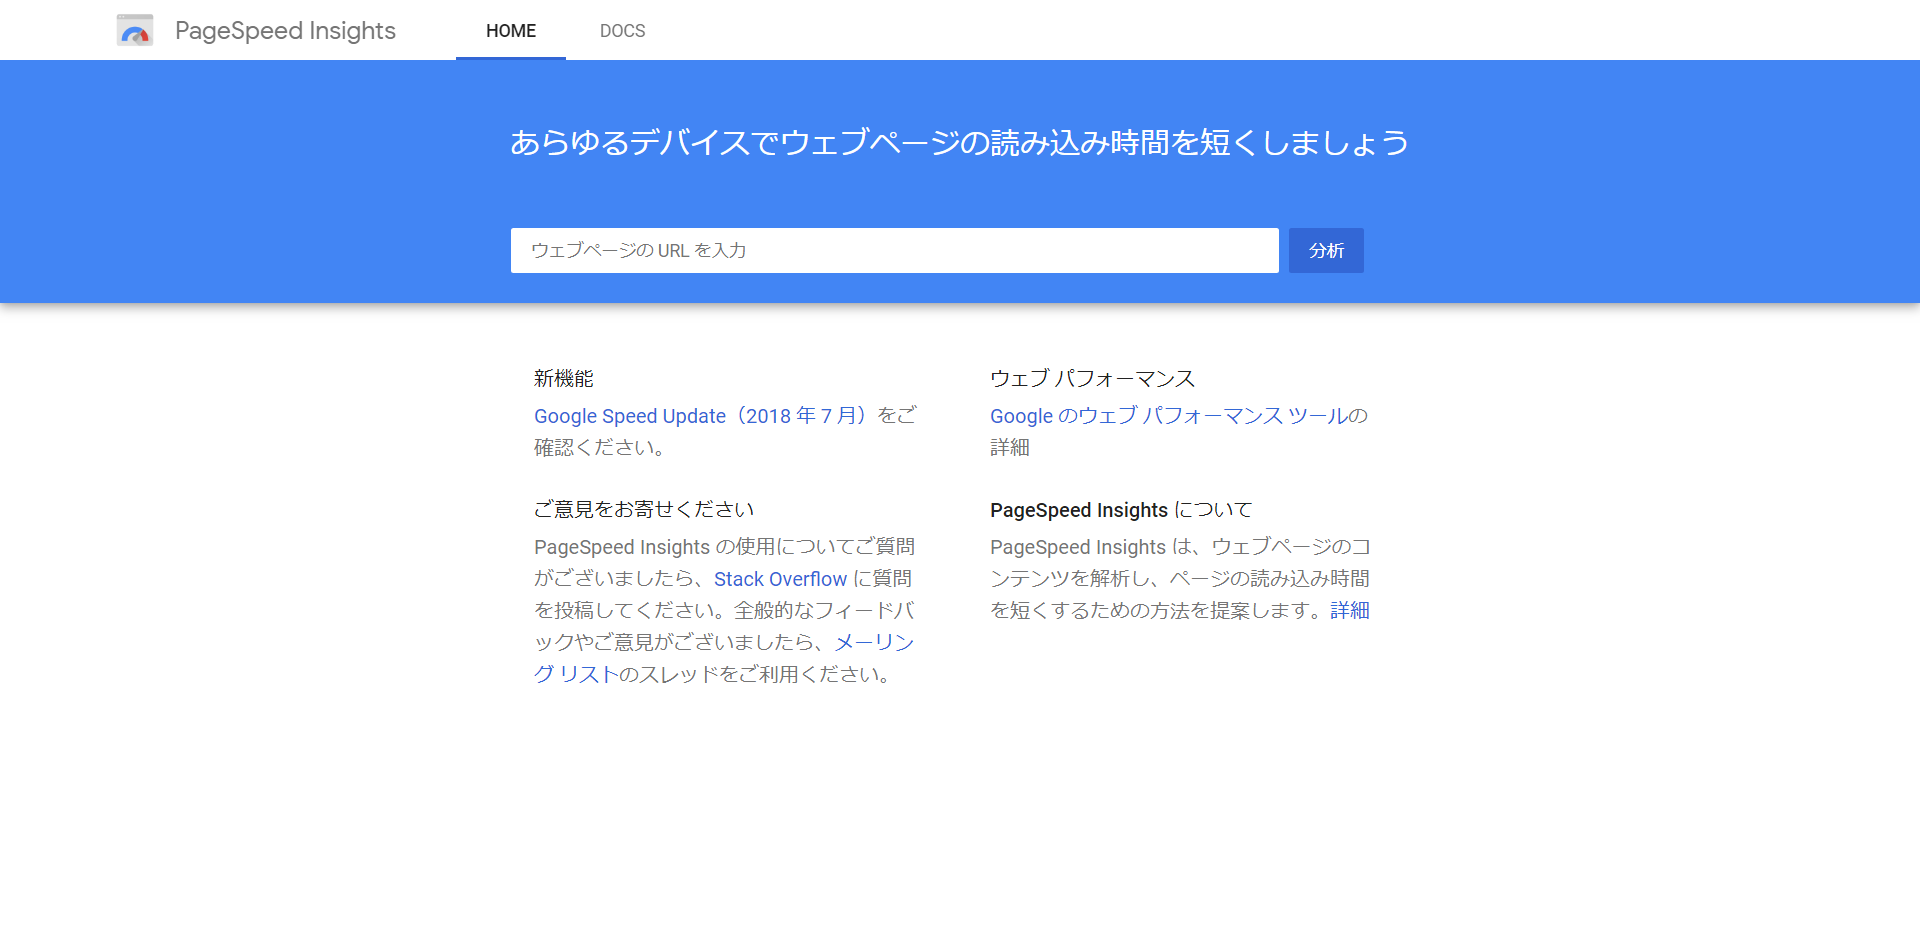Open the DOCS tab
The width and height of the screenshot is (1920, 952).
coord(622,31)
